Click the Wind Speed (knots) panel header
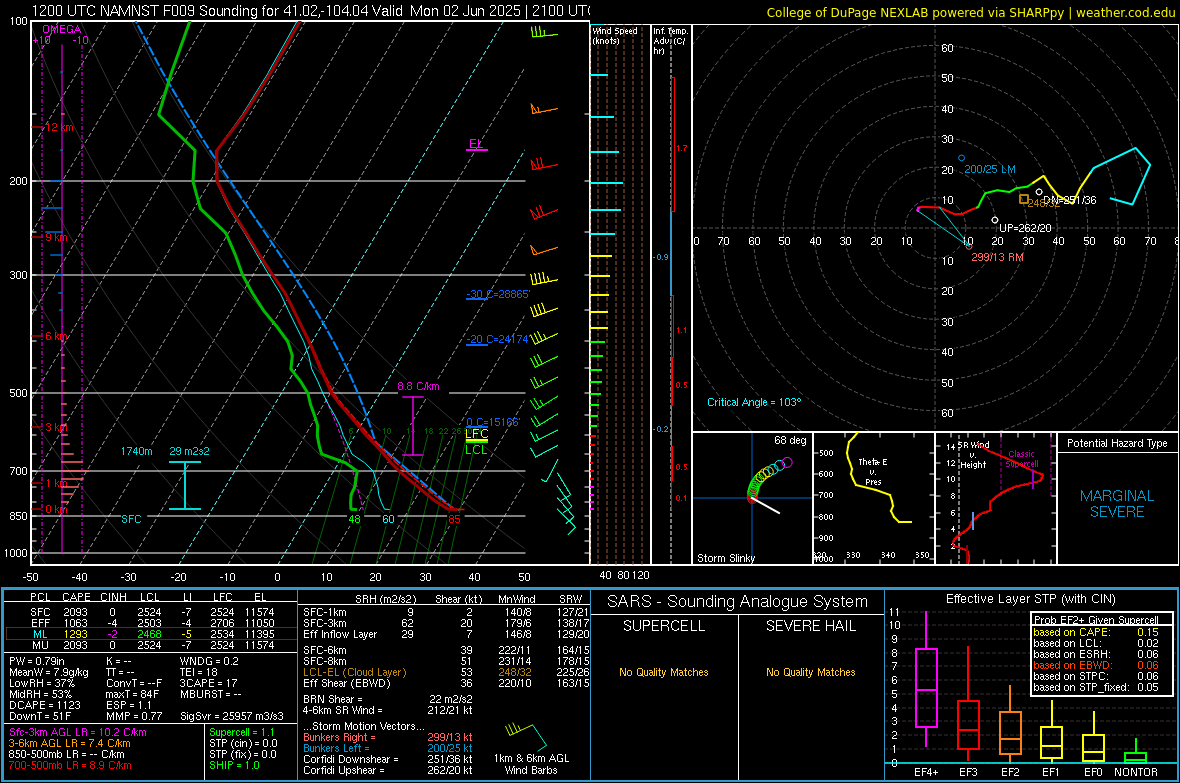The image size is (1180, 783). pyautogui.click(x=615, y=35)
